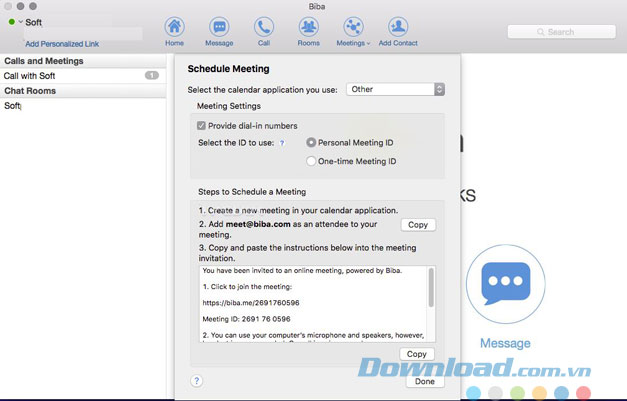Copy the meeting invitation instructions
Screen dimensions: 627x401
tap(417, 354)
